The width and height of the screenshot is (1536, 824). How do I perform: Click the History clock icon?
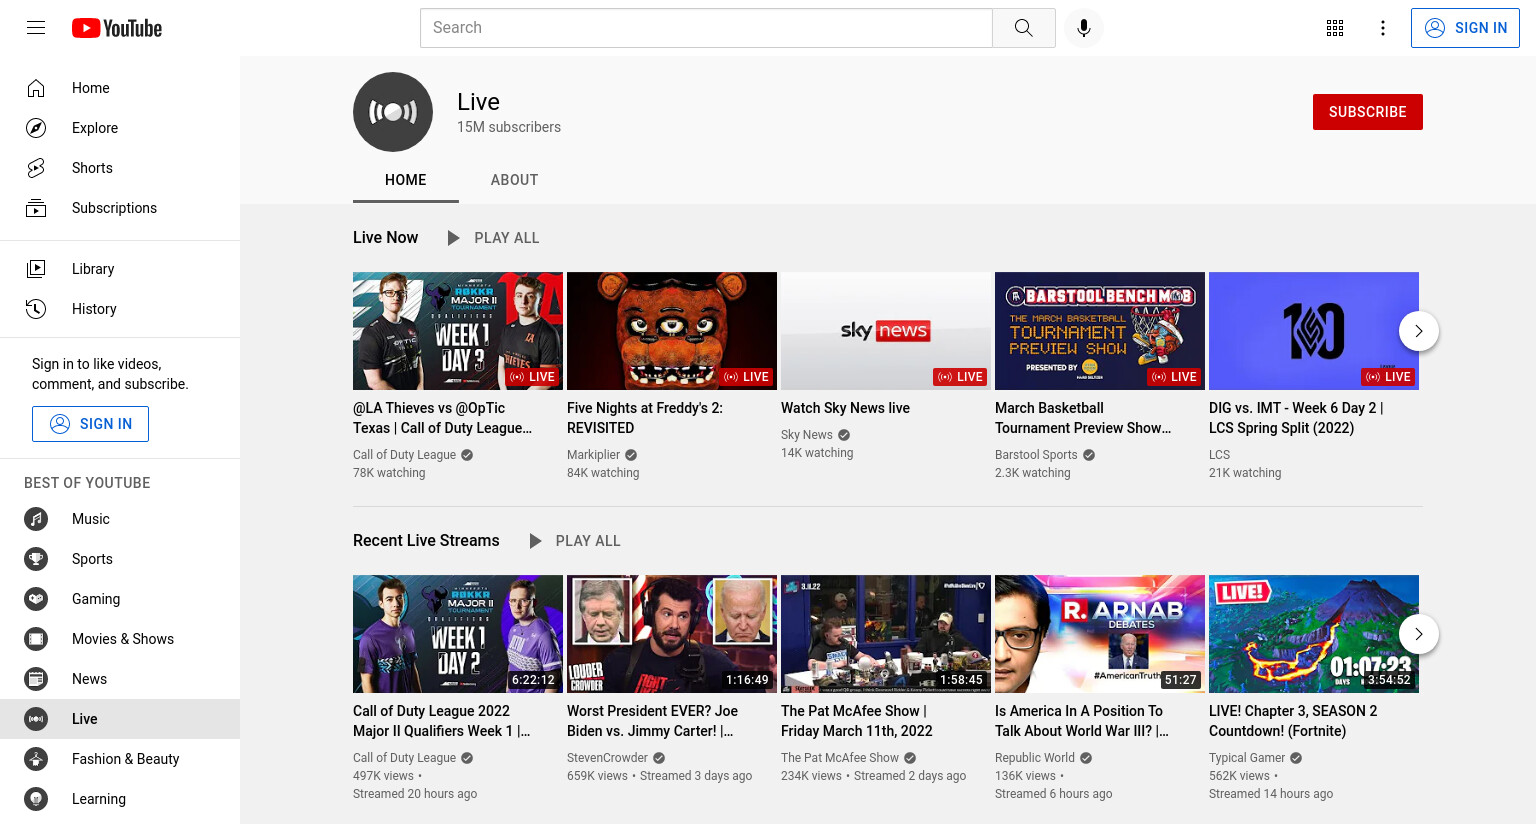(36, 309)
